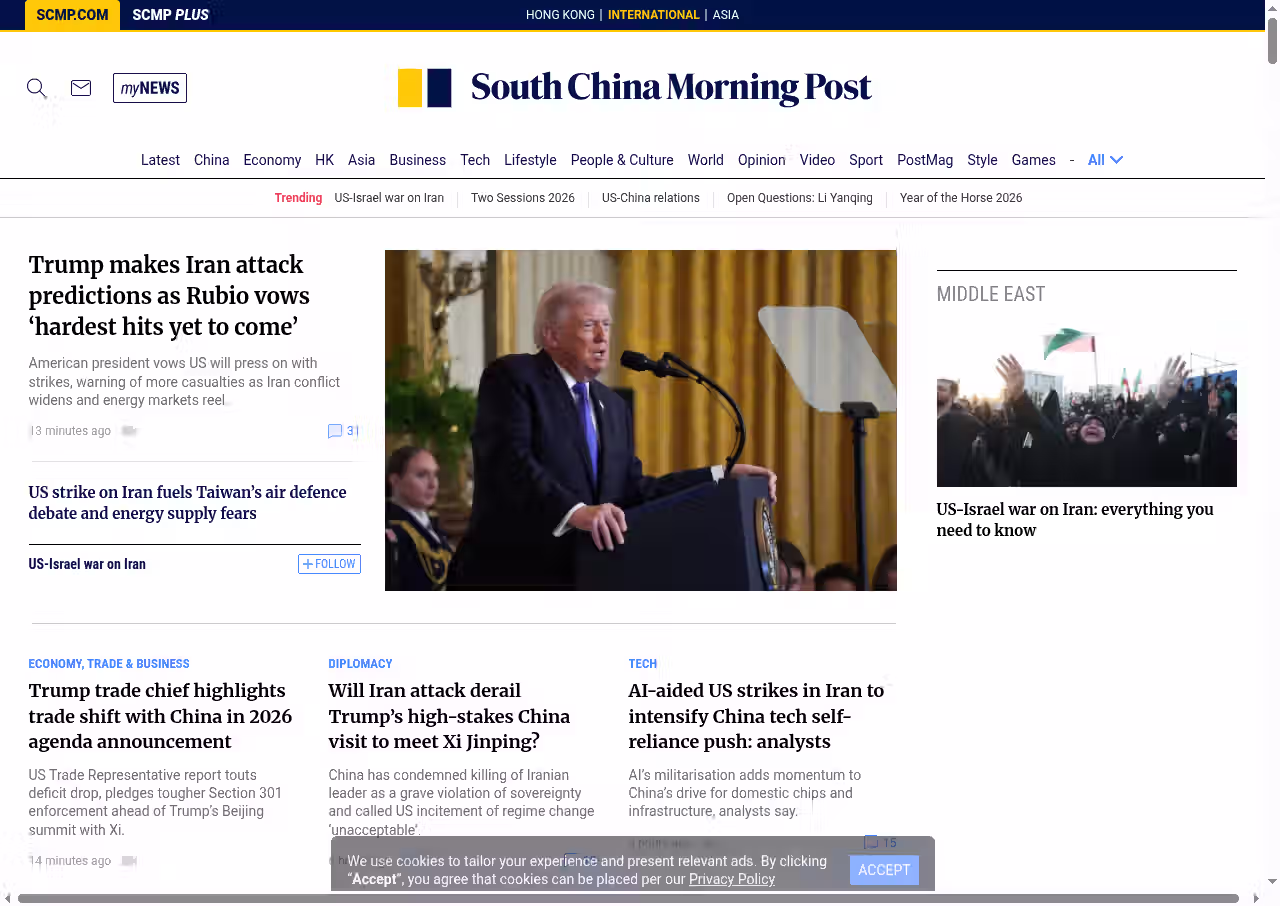Accept the cookies notice
The width and height of the screenshot is (1280, 906).
click(x=884, y=870)
